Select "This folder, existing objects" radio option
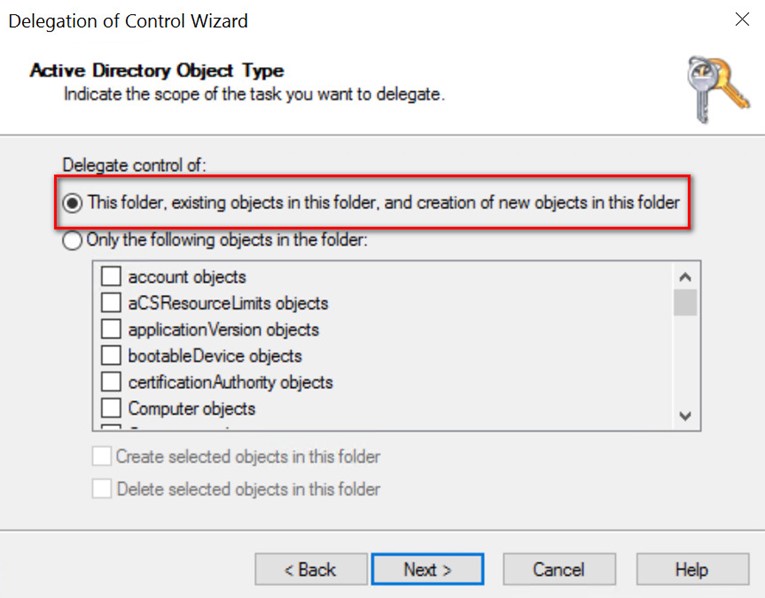Image resolution: width=765 pixels, height=598 pixels. pyautogui.click(x=72, y=203)
